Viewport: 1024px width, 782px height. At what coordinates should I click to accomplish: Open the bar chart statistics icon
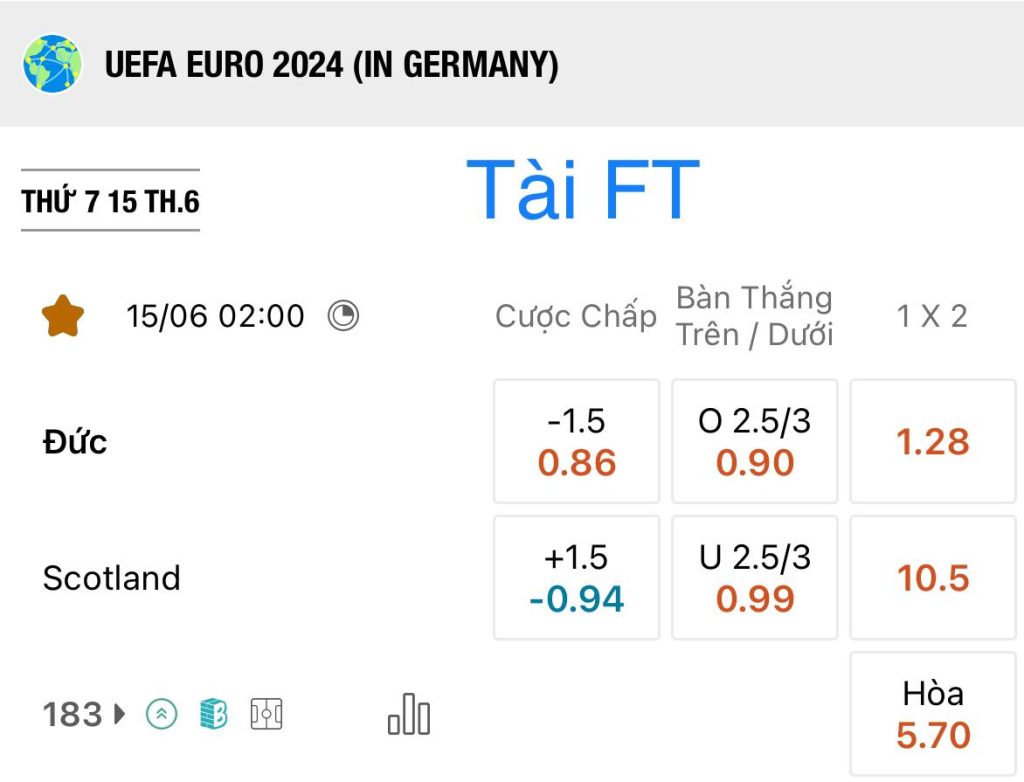[409, 714]
